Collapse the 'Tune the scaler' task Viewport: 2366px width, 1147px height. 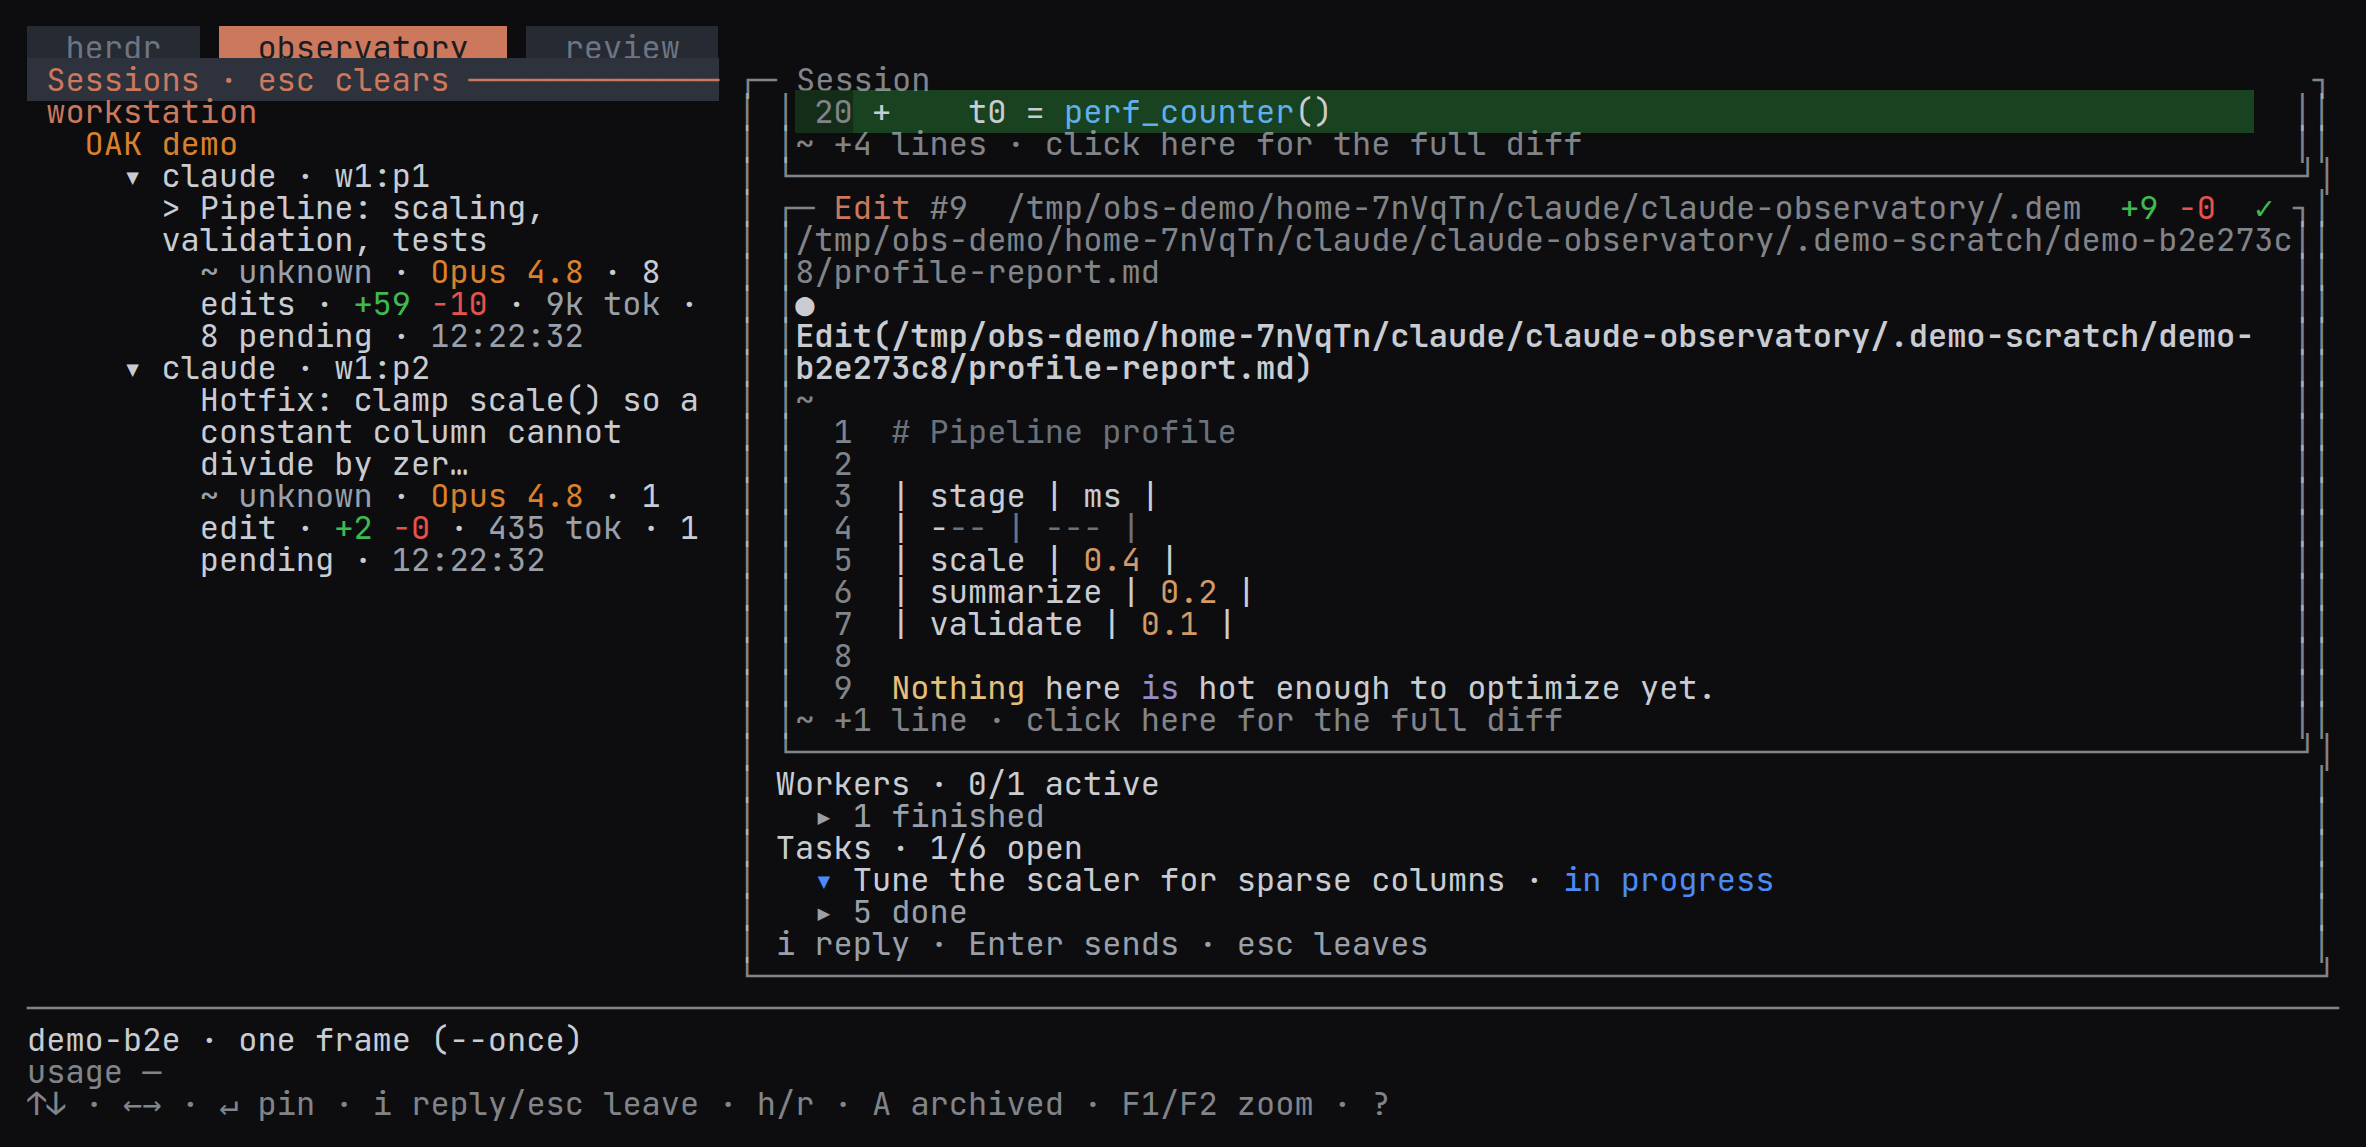coord(823,881)
